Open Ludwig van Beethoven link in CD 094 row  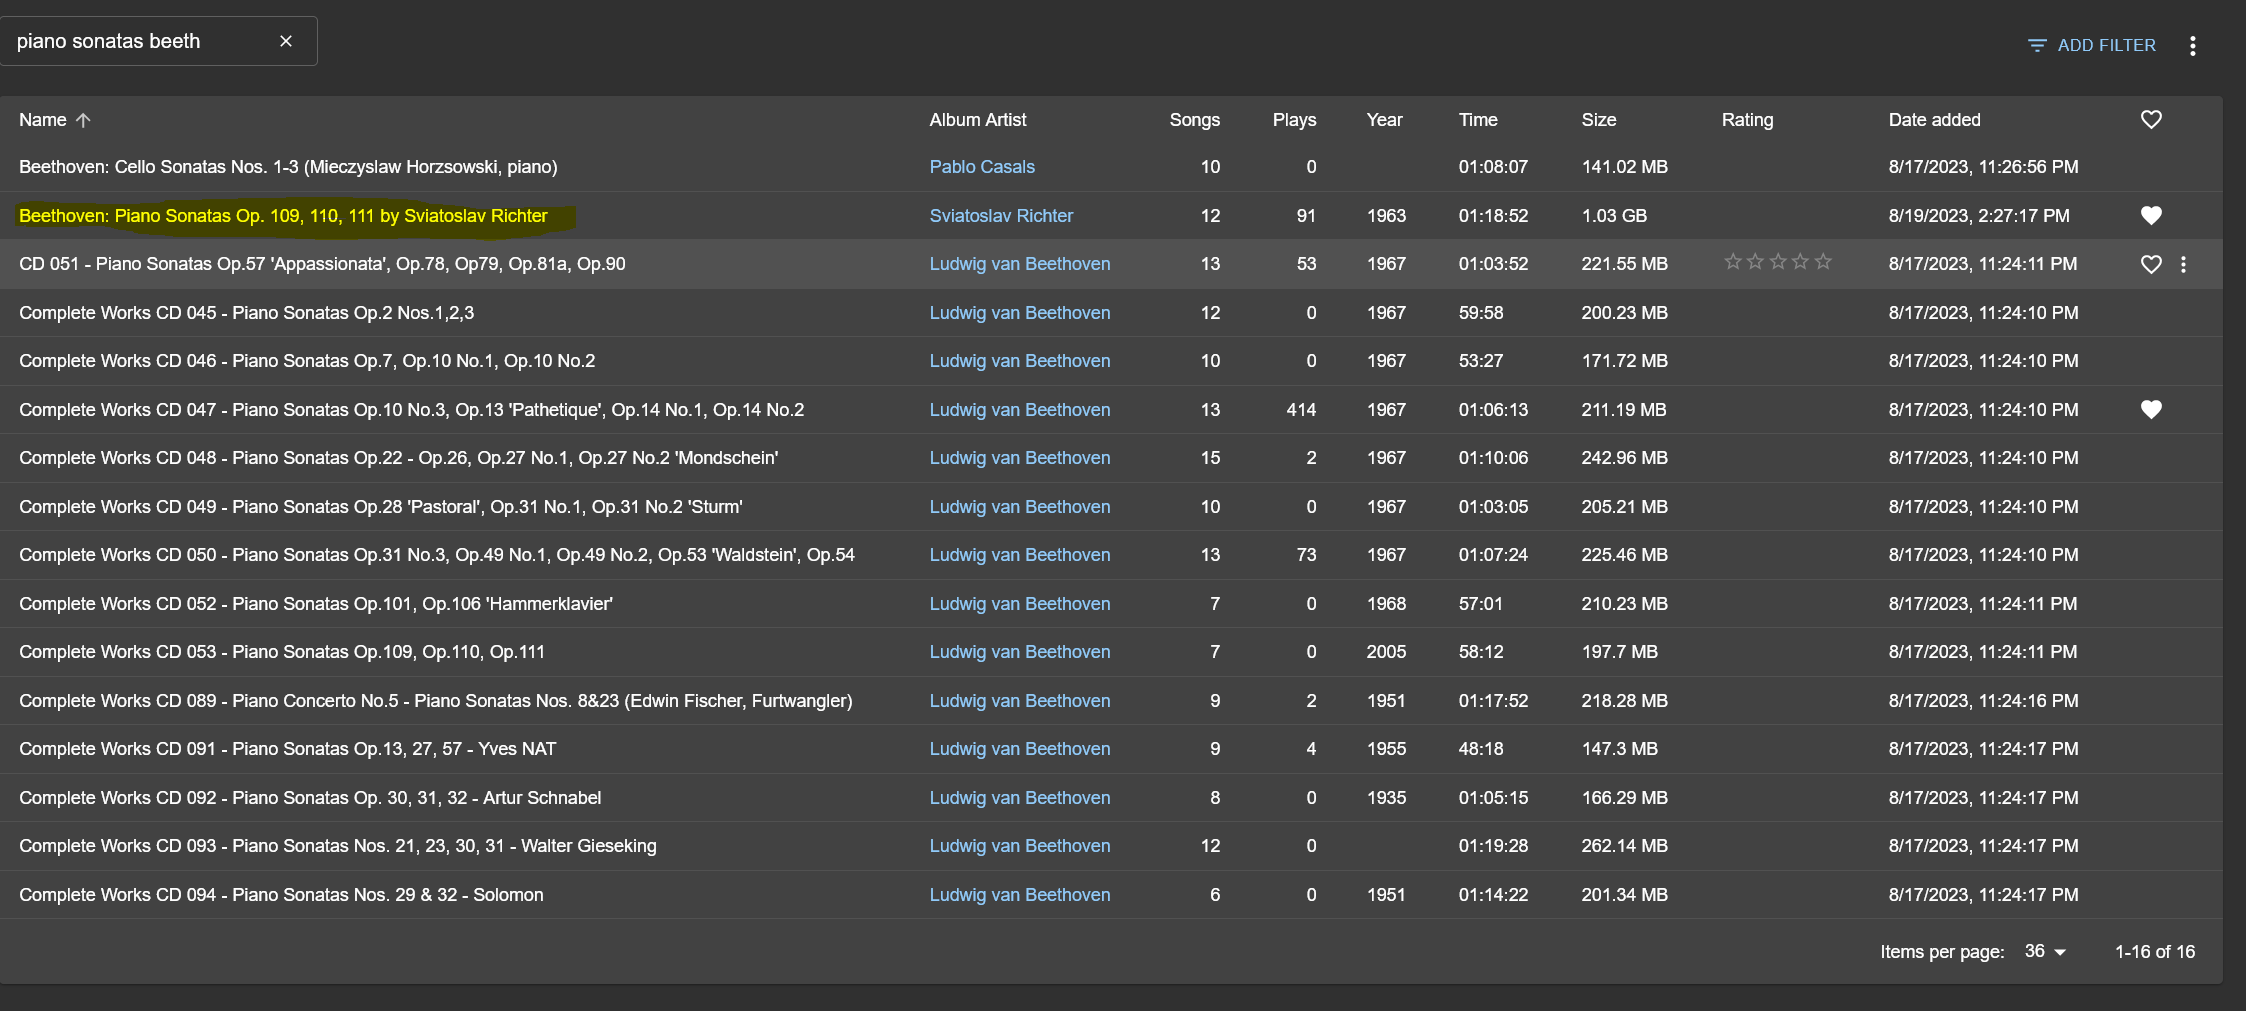tap(1020, 895)
